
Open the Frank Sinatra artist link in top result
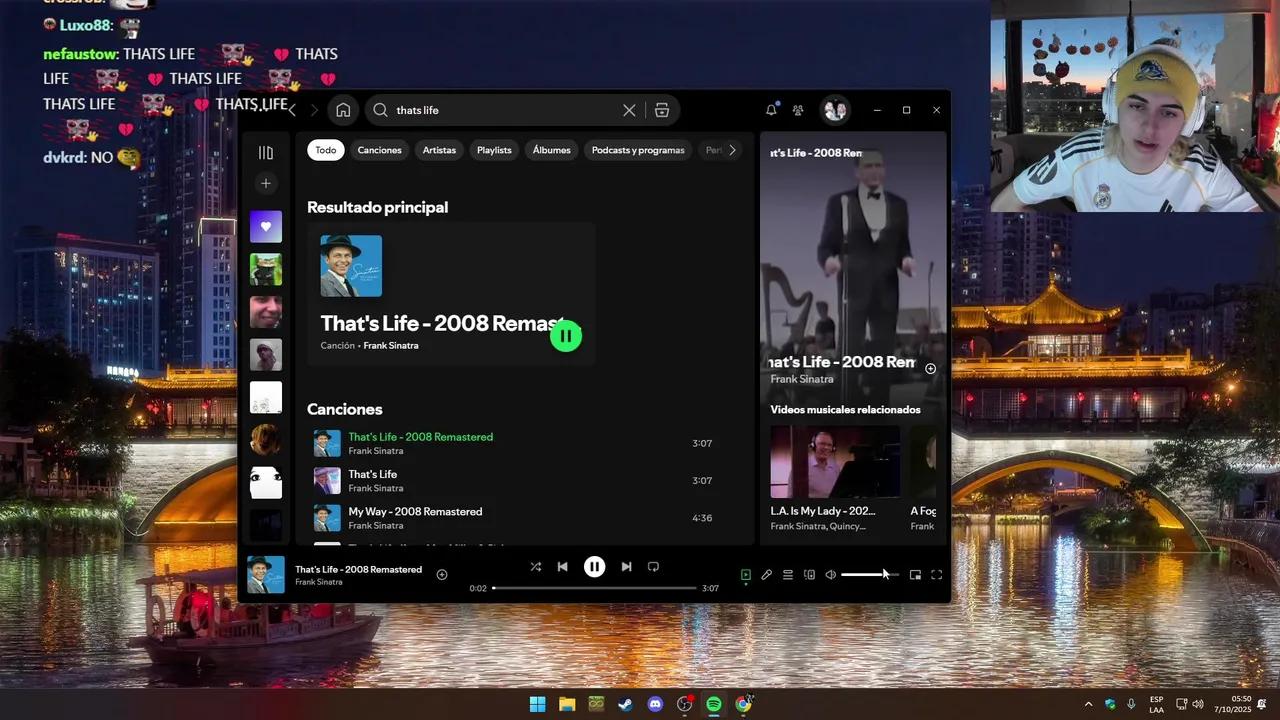click(391, 346)
